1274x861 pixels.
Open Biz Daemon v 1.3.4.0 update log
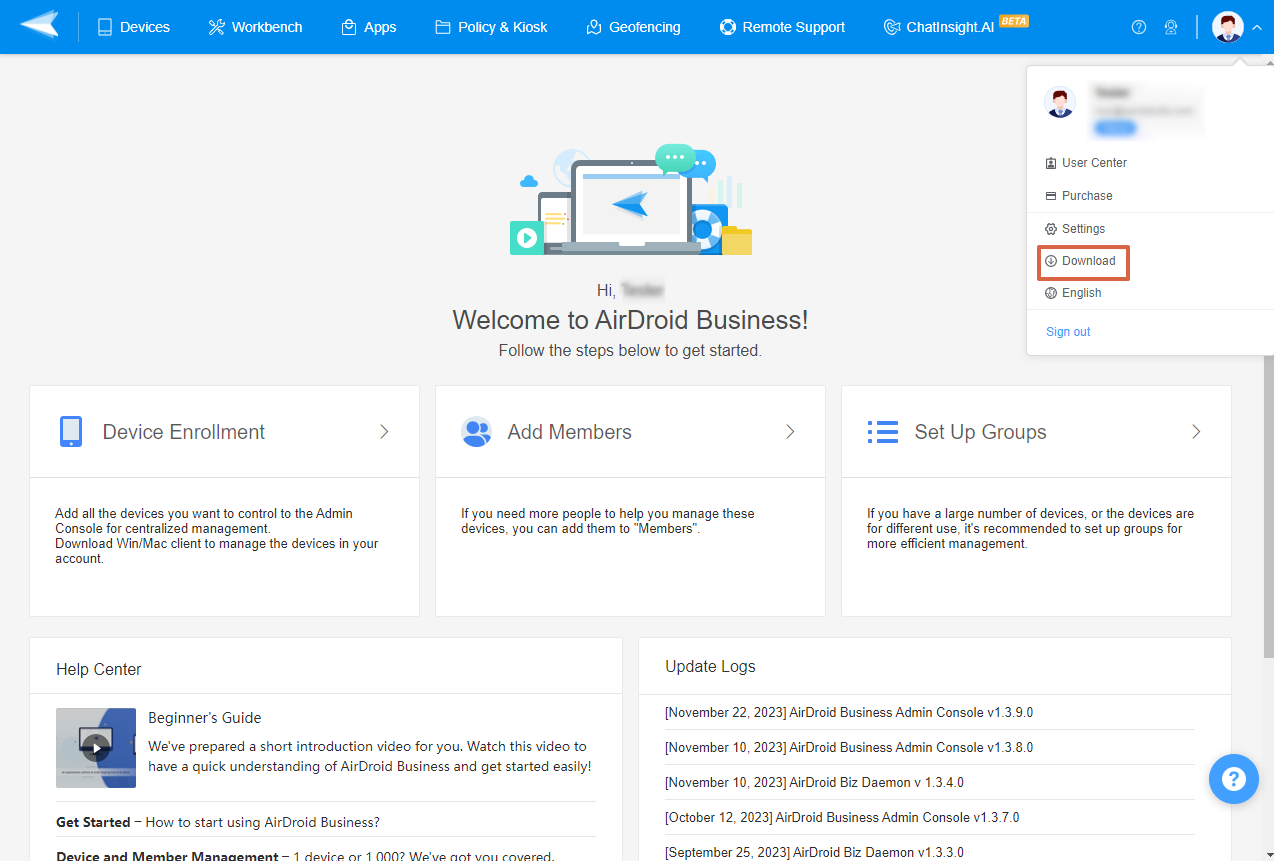tap(814, 783)
